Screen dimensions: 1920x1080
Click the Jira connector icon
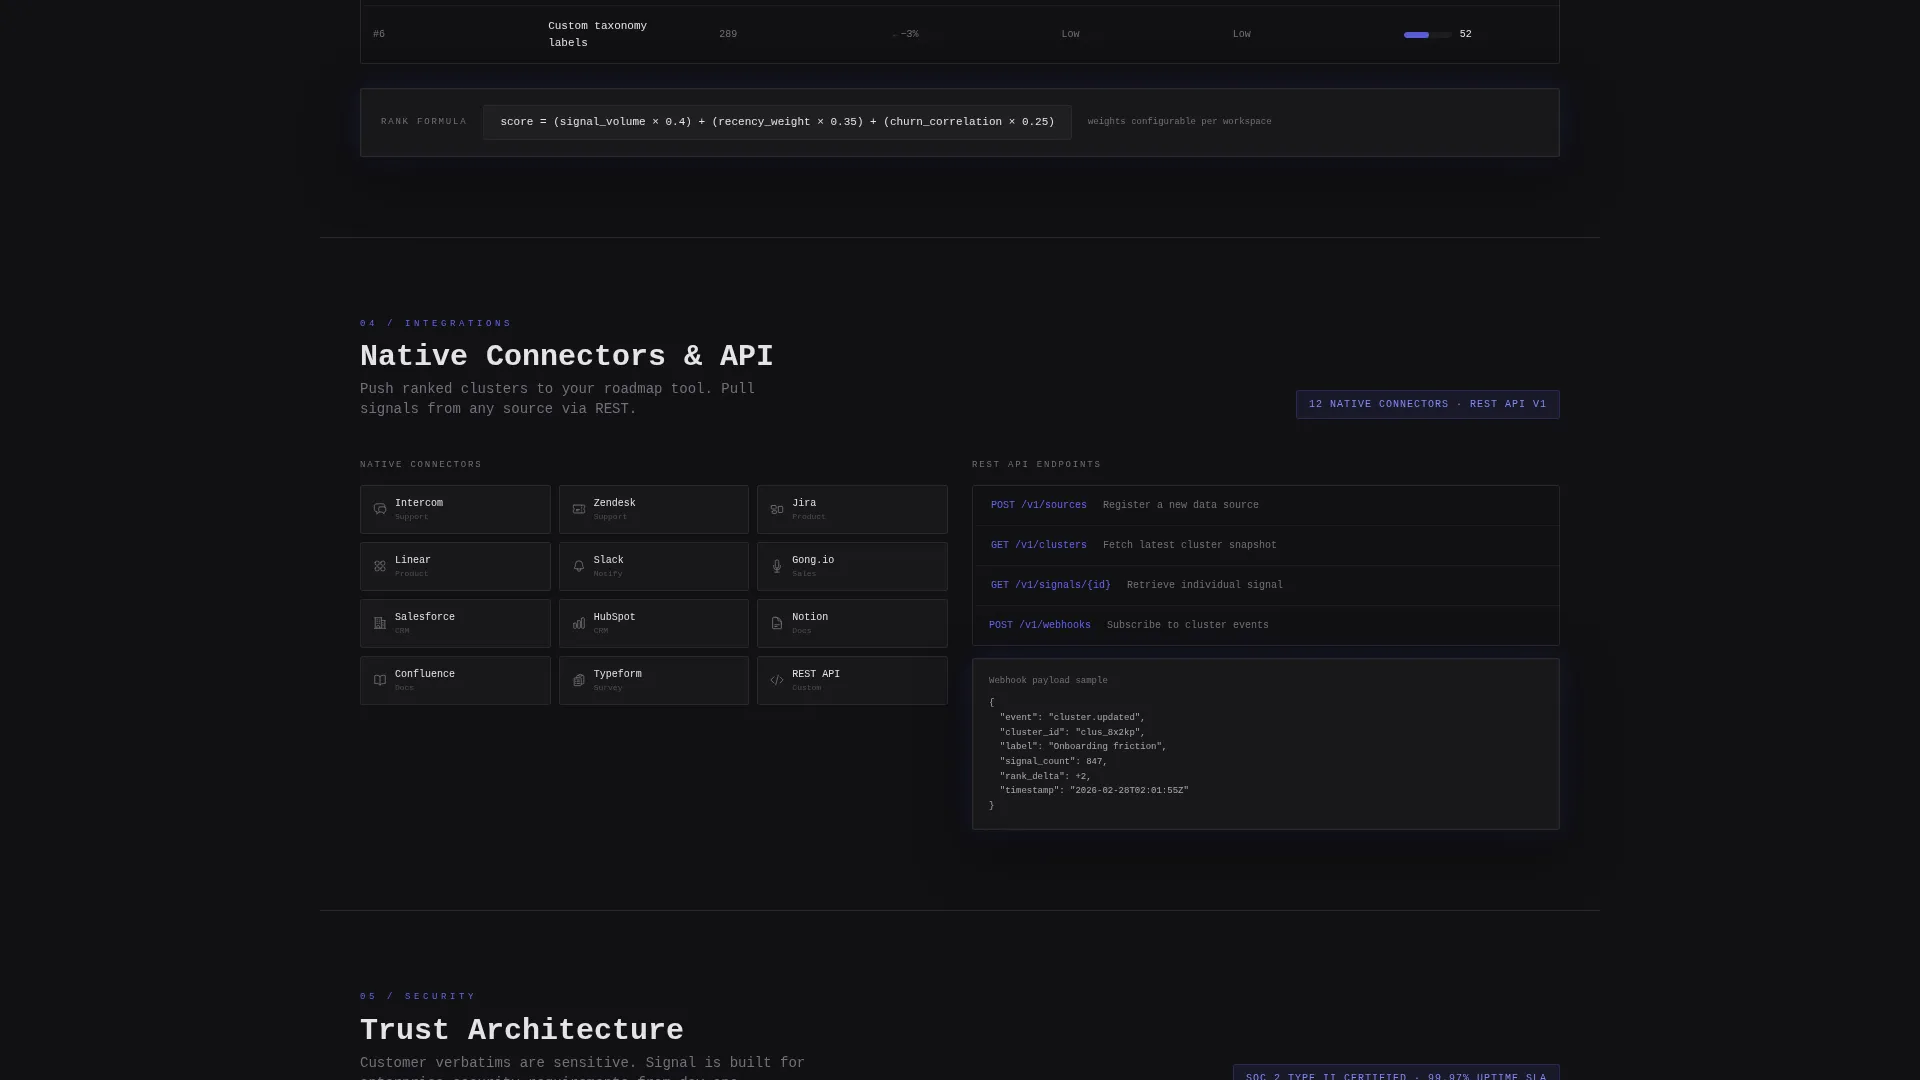click(x=777, y=509)
